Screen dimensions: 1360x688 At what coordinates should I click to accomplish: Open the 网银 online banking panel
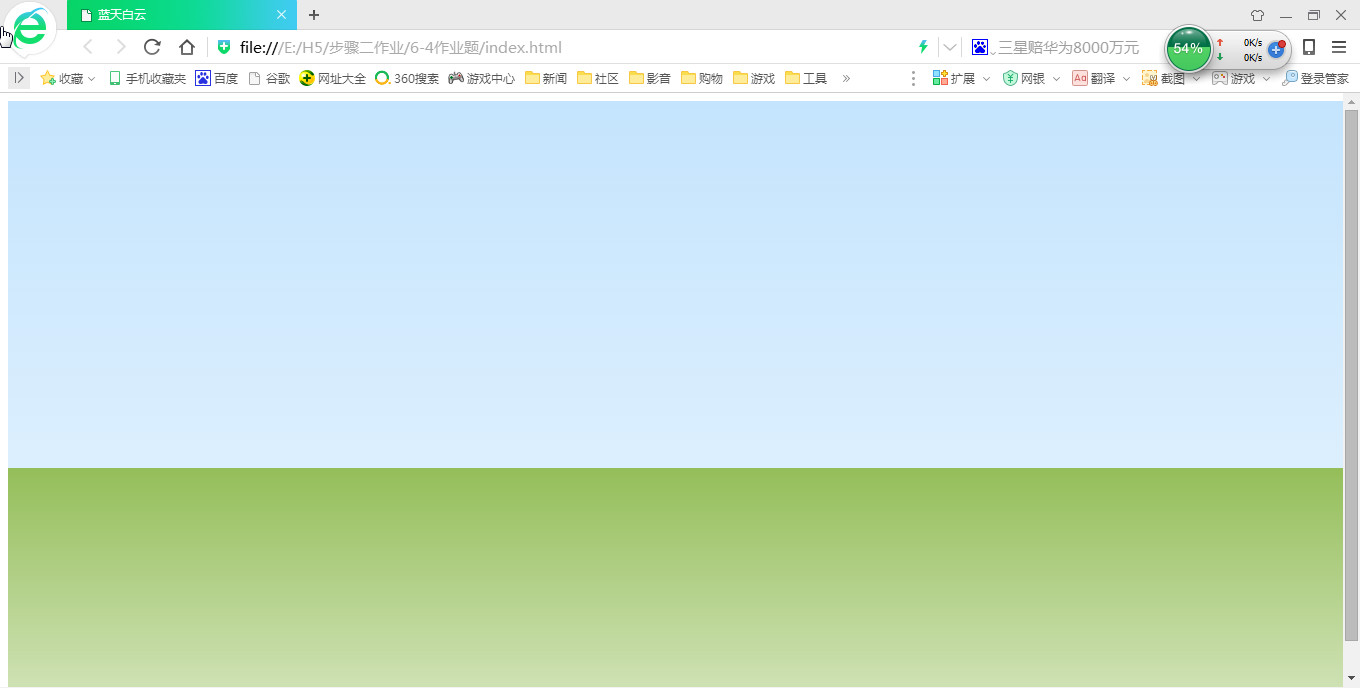1028,78
